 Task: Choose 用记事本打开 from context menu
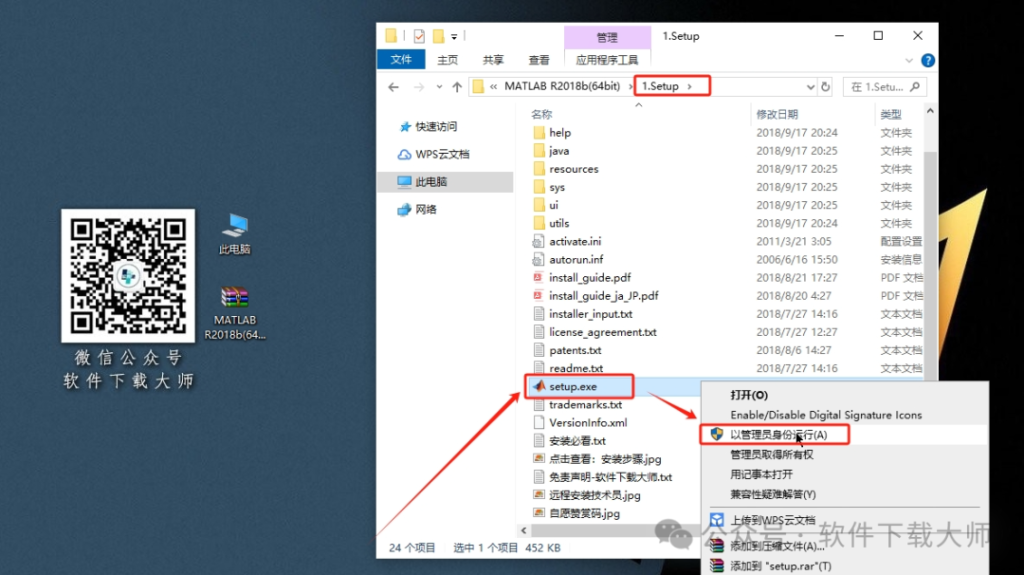(761, 474)
